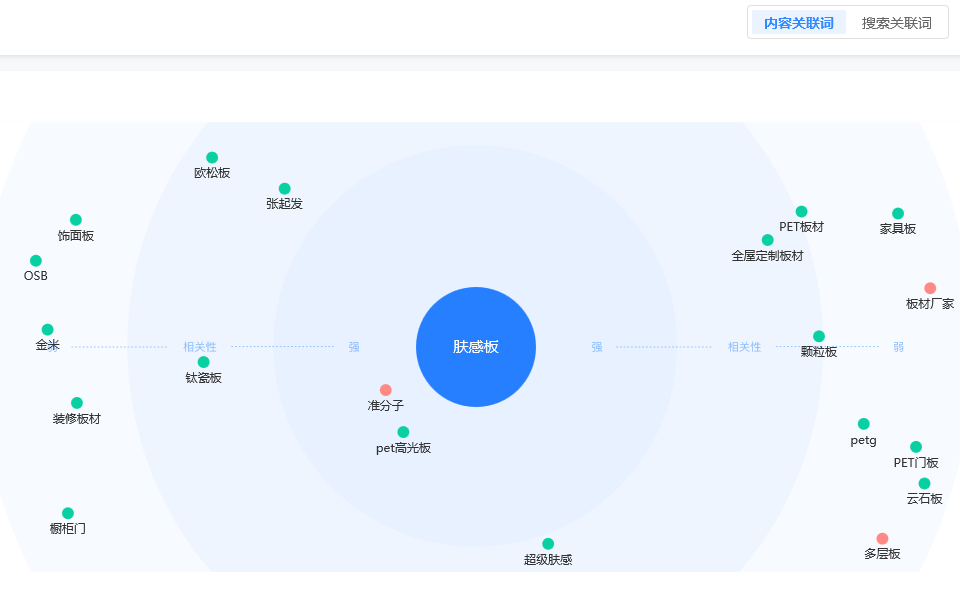Click the central 肤感板 circle
This screenshot has height=594, width=960.
coord(476,347)
